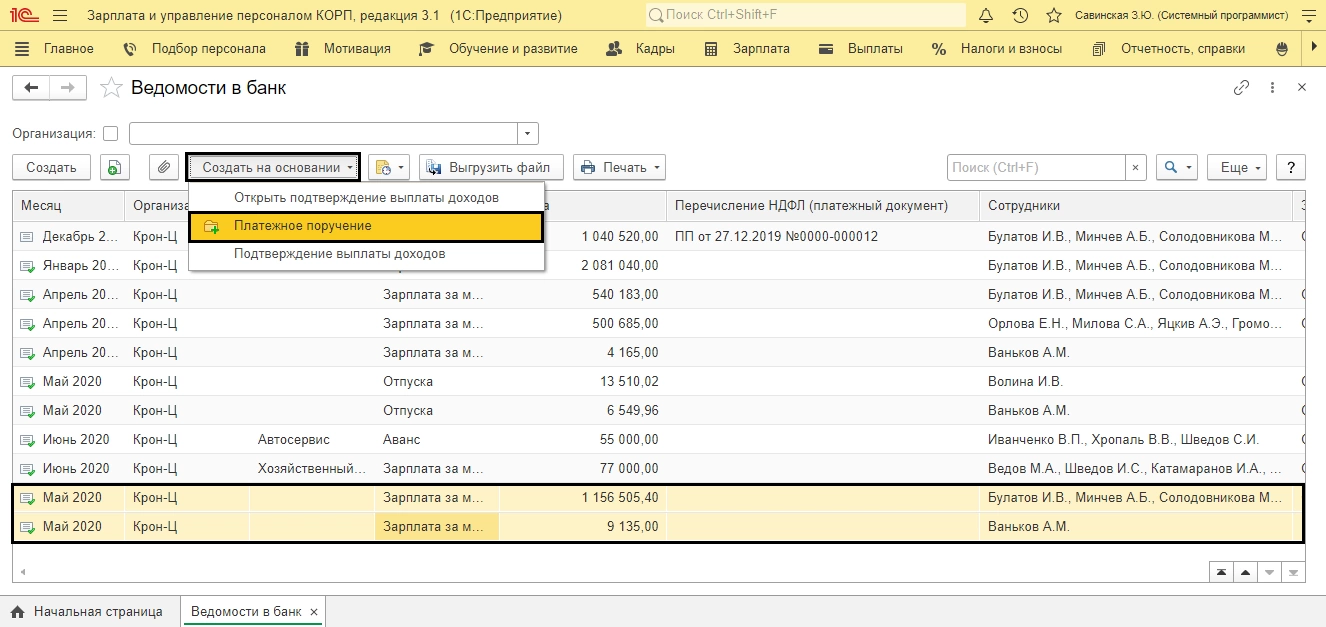Expand the Организация dropdown arrow
Image resolution: width=1326 pixels, height=627 pixels.
pos(528,134)
